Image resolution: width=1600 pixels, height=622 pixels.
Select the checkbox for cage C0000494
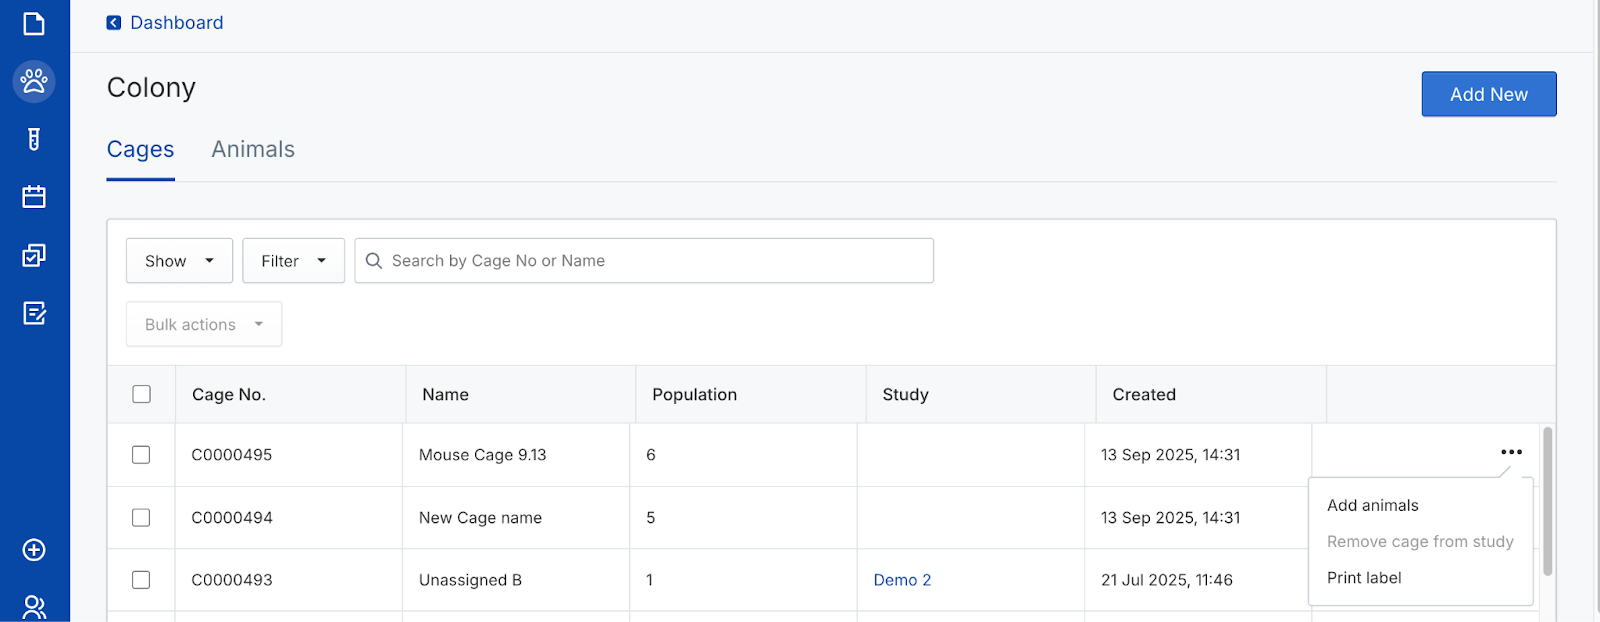click(x=141, y=518)
